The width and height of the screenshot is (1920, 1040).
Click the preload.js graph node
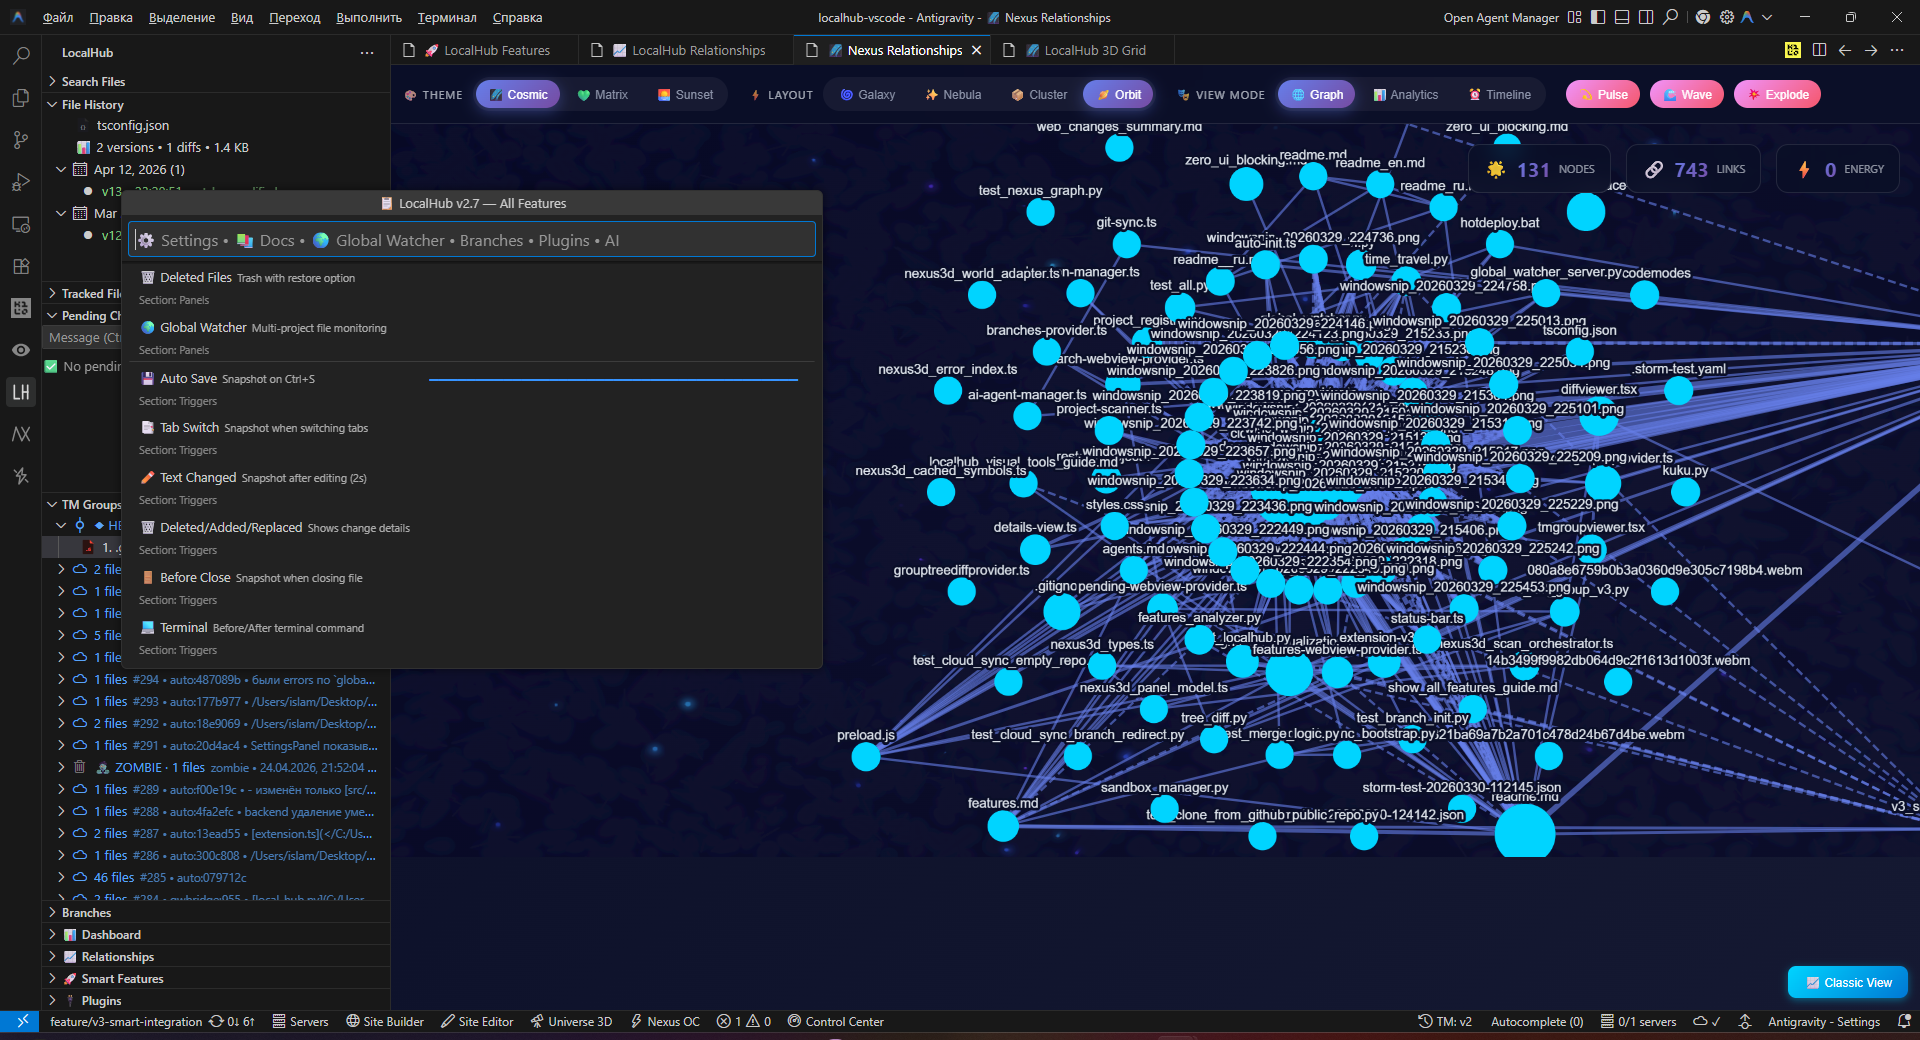tap(866, 756)
